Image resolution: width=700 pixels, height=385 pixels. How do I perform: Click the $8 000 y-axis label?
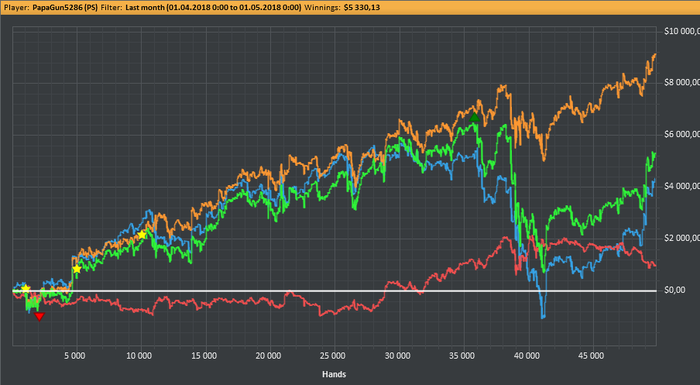click(x=682, y=83)
